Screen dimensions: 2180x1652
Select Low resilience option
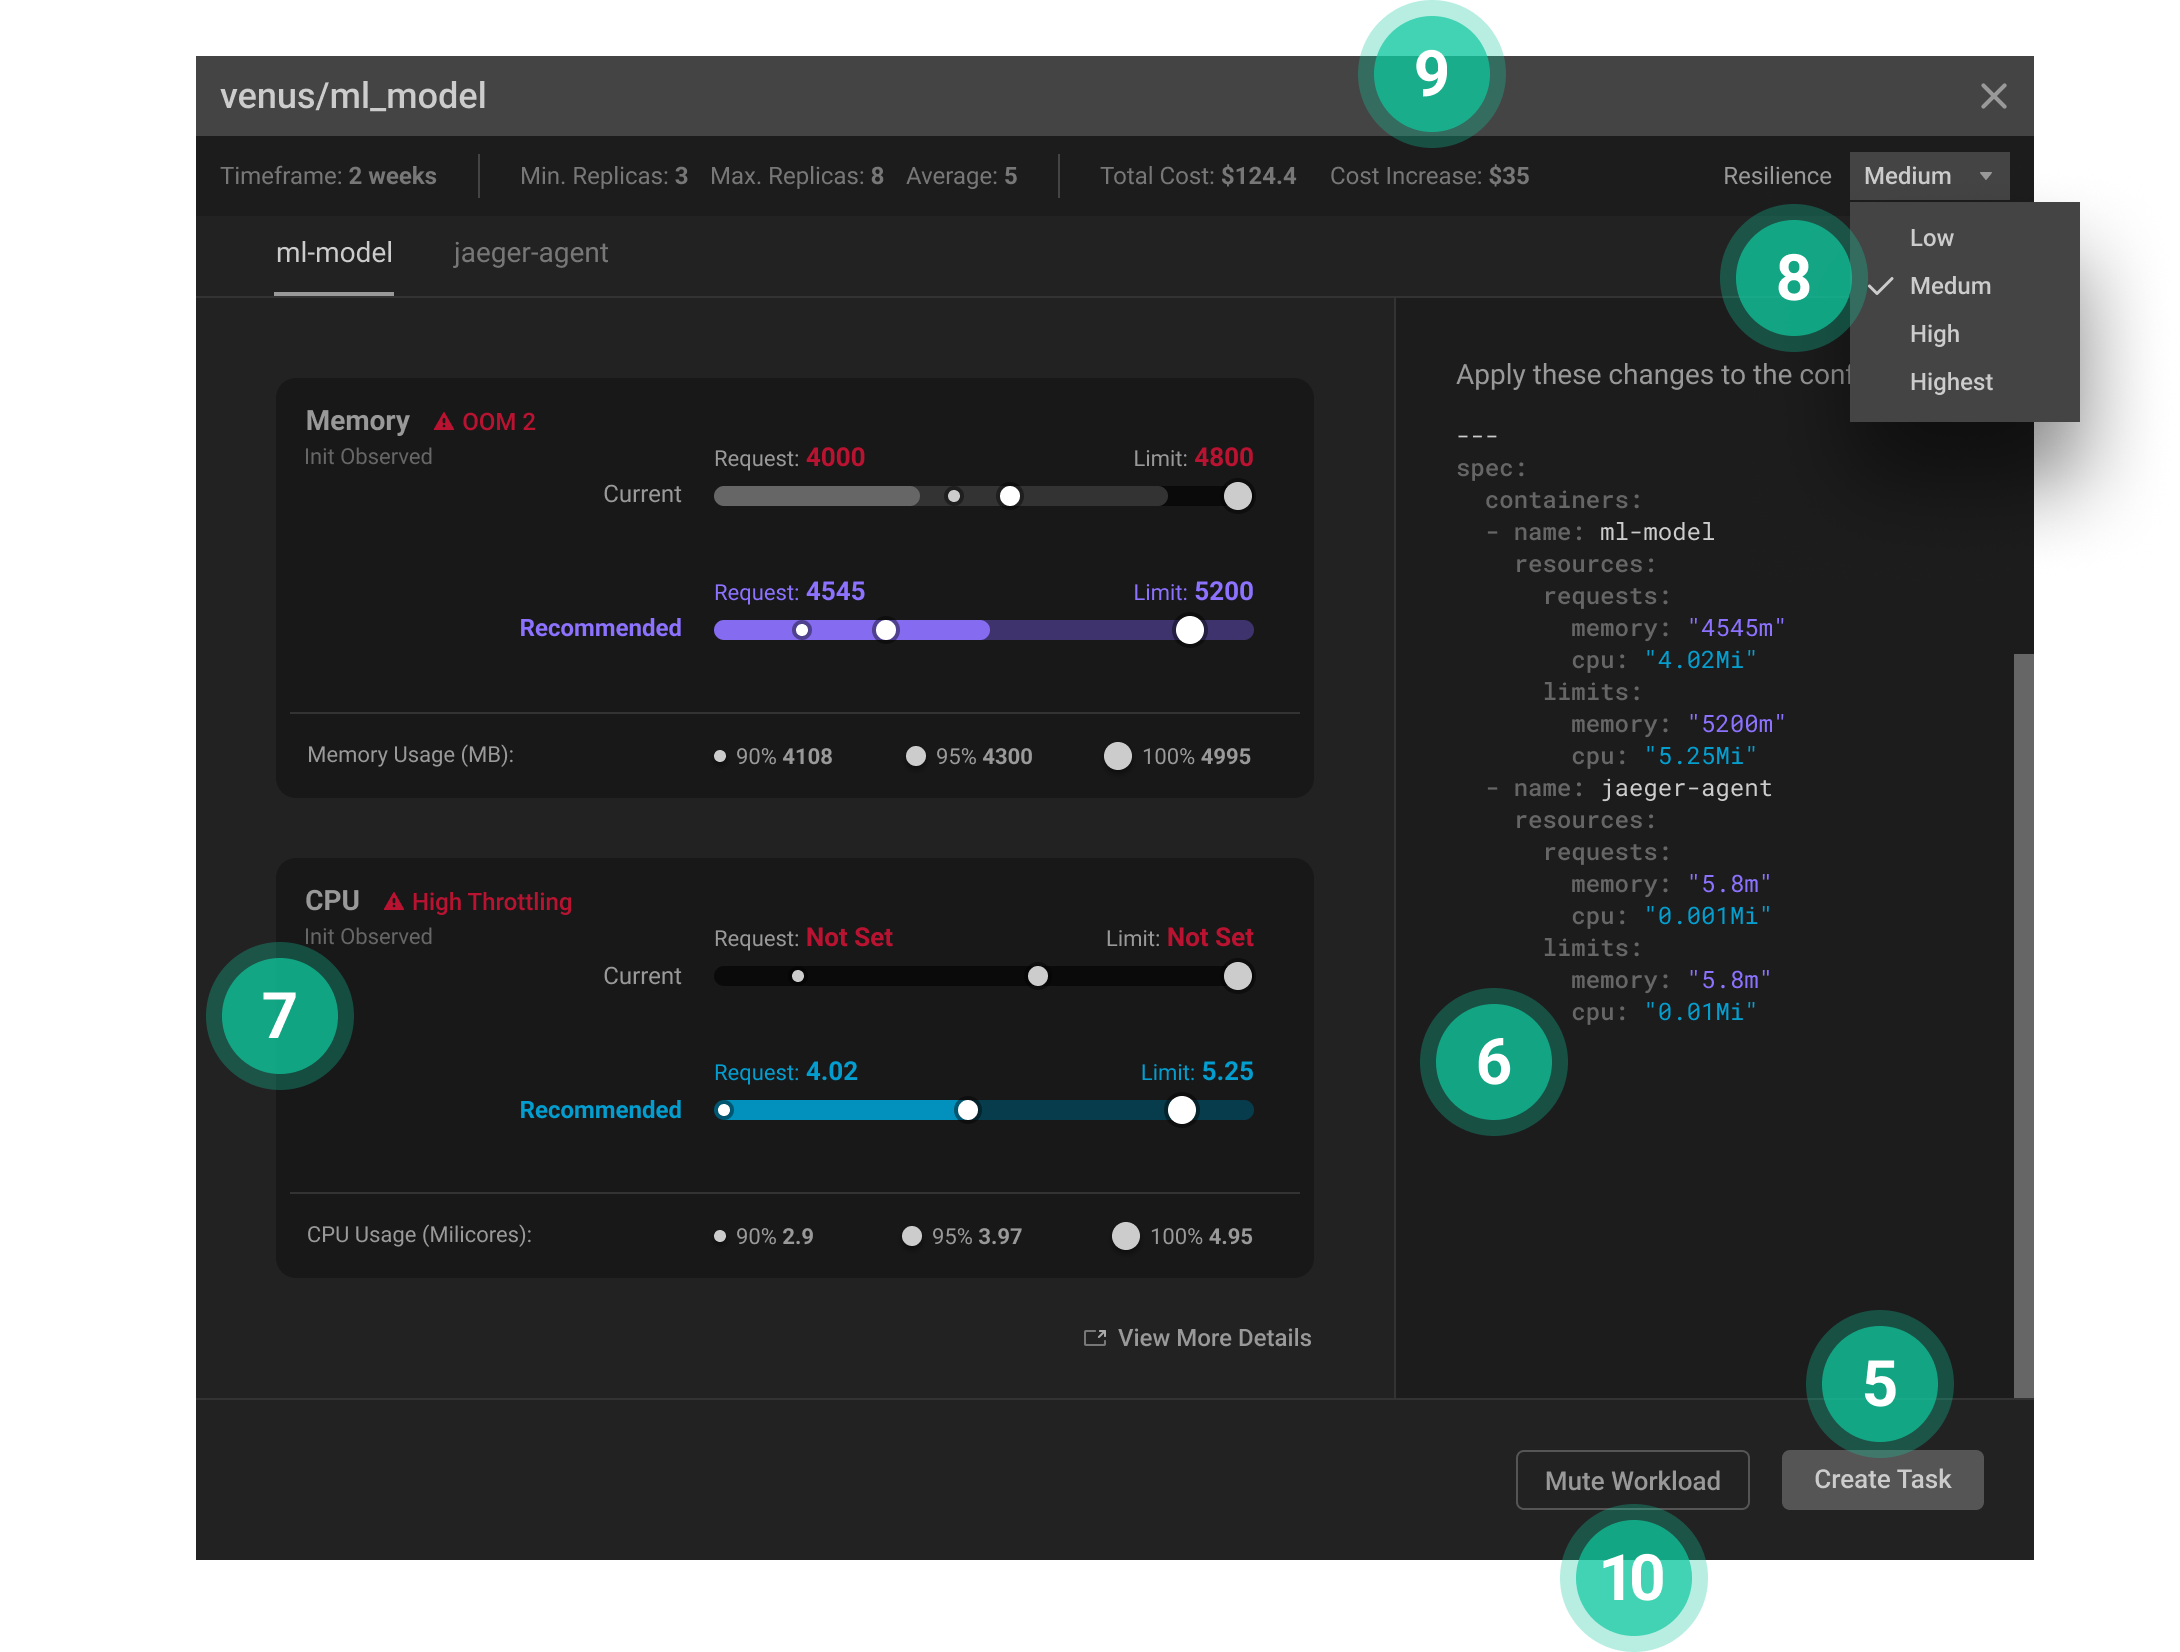(1931, 238)
